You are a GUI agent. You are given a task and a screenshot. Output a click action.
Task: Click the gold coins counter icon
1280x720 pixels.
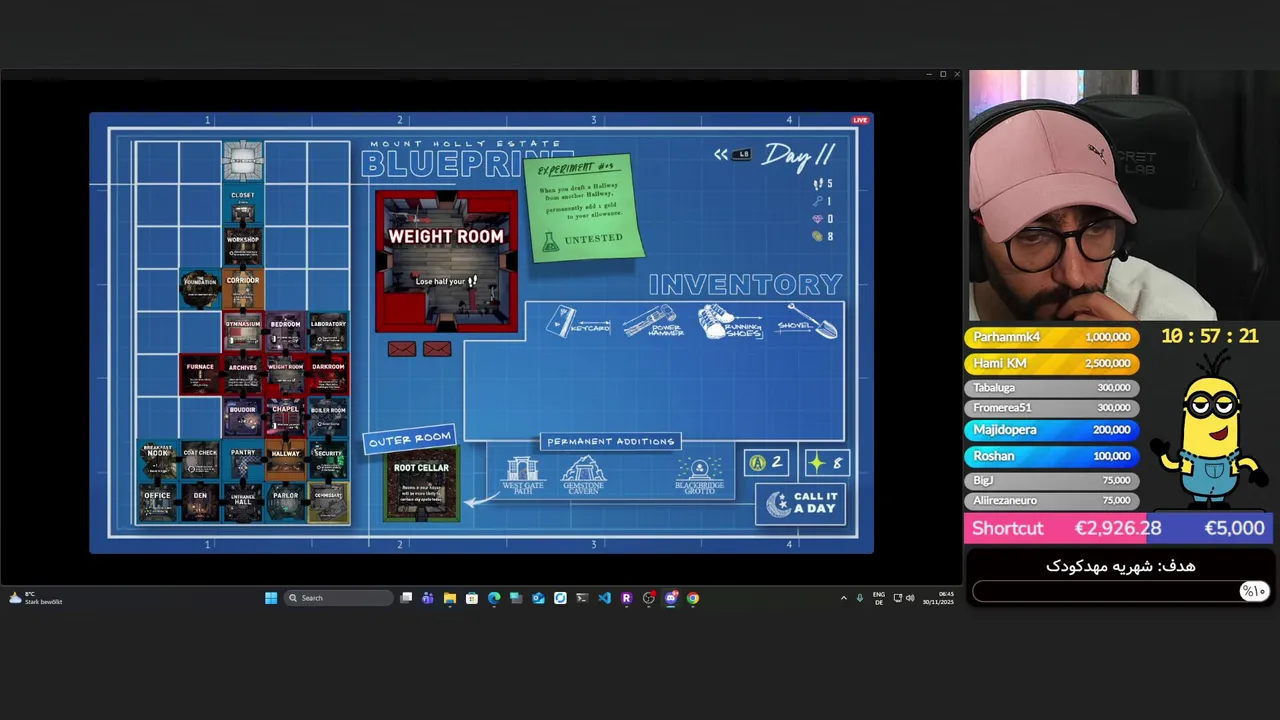[822, 237]
